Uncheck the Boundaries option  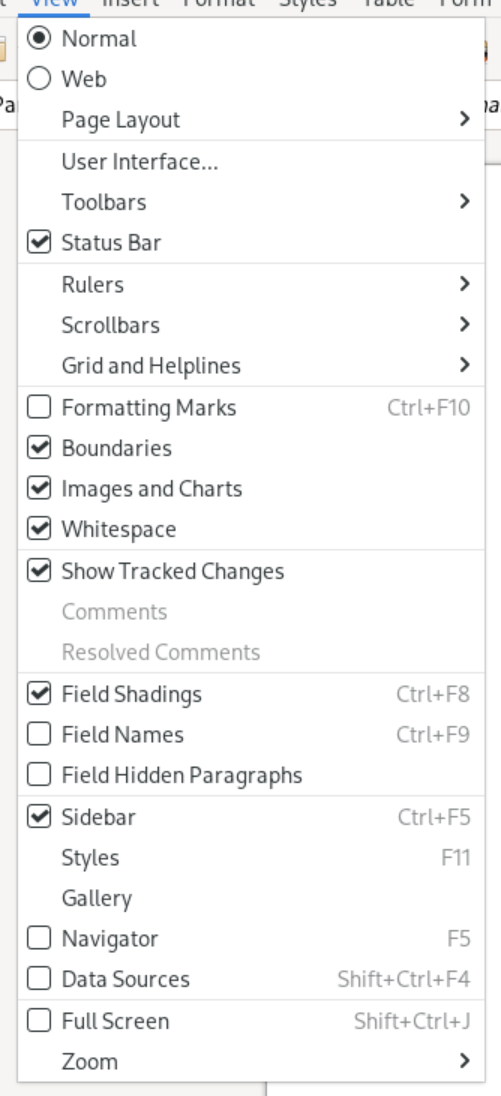coord(38,448)
